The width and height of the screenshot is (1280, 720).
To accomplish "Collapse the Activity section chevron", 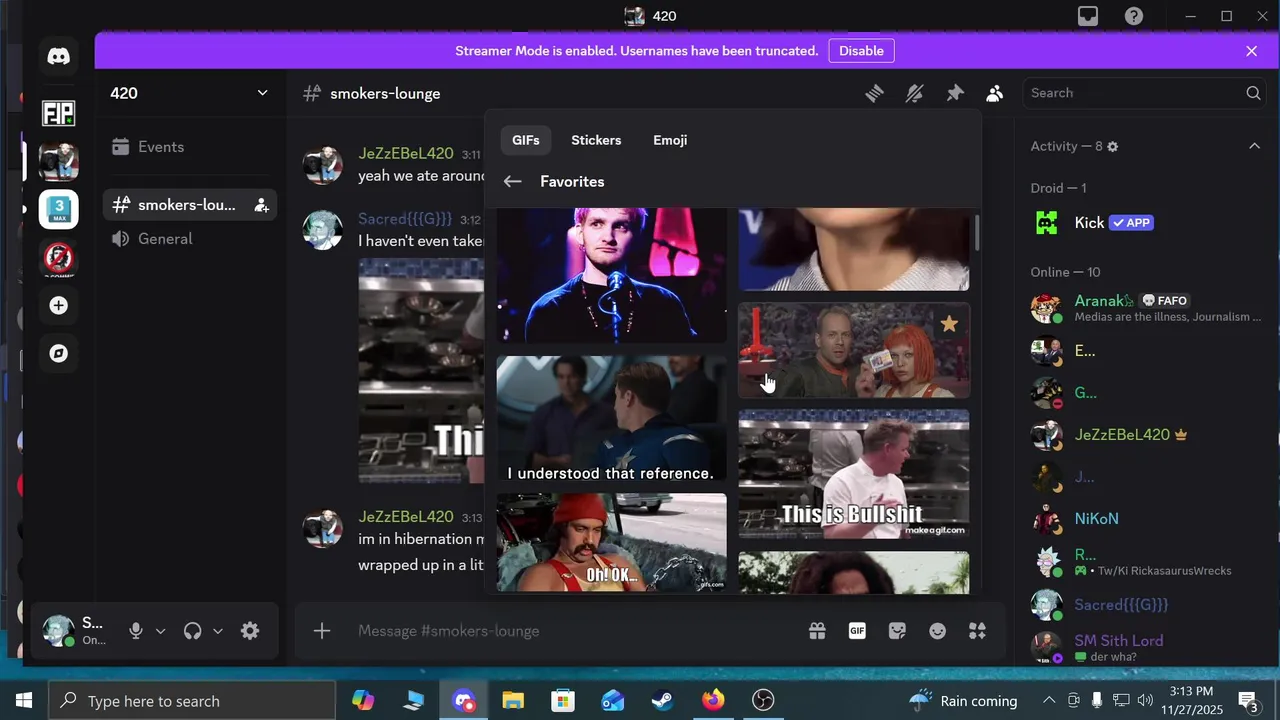I will 1254,146.
